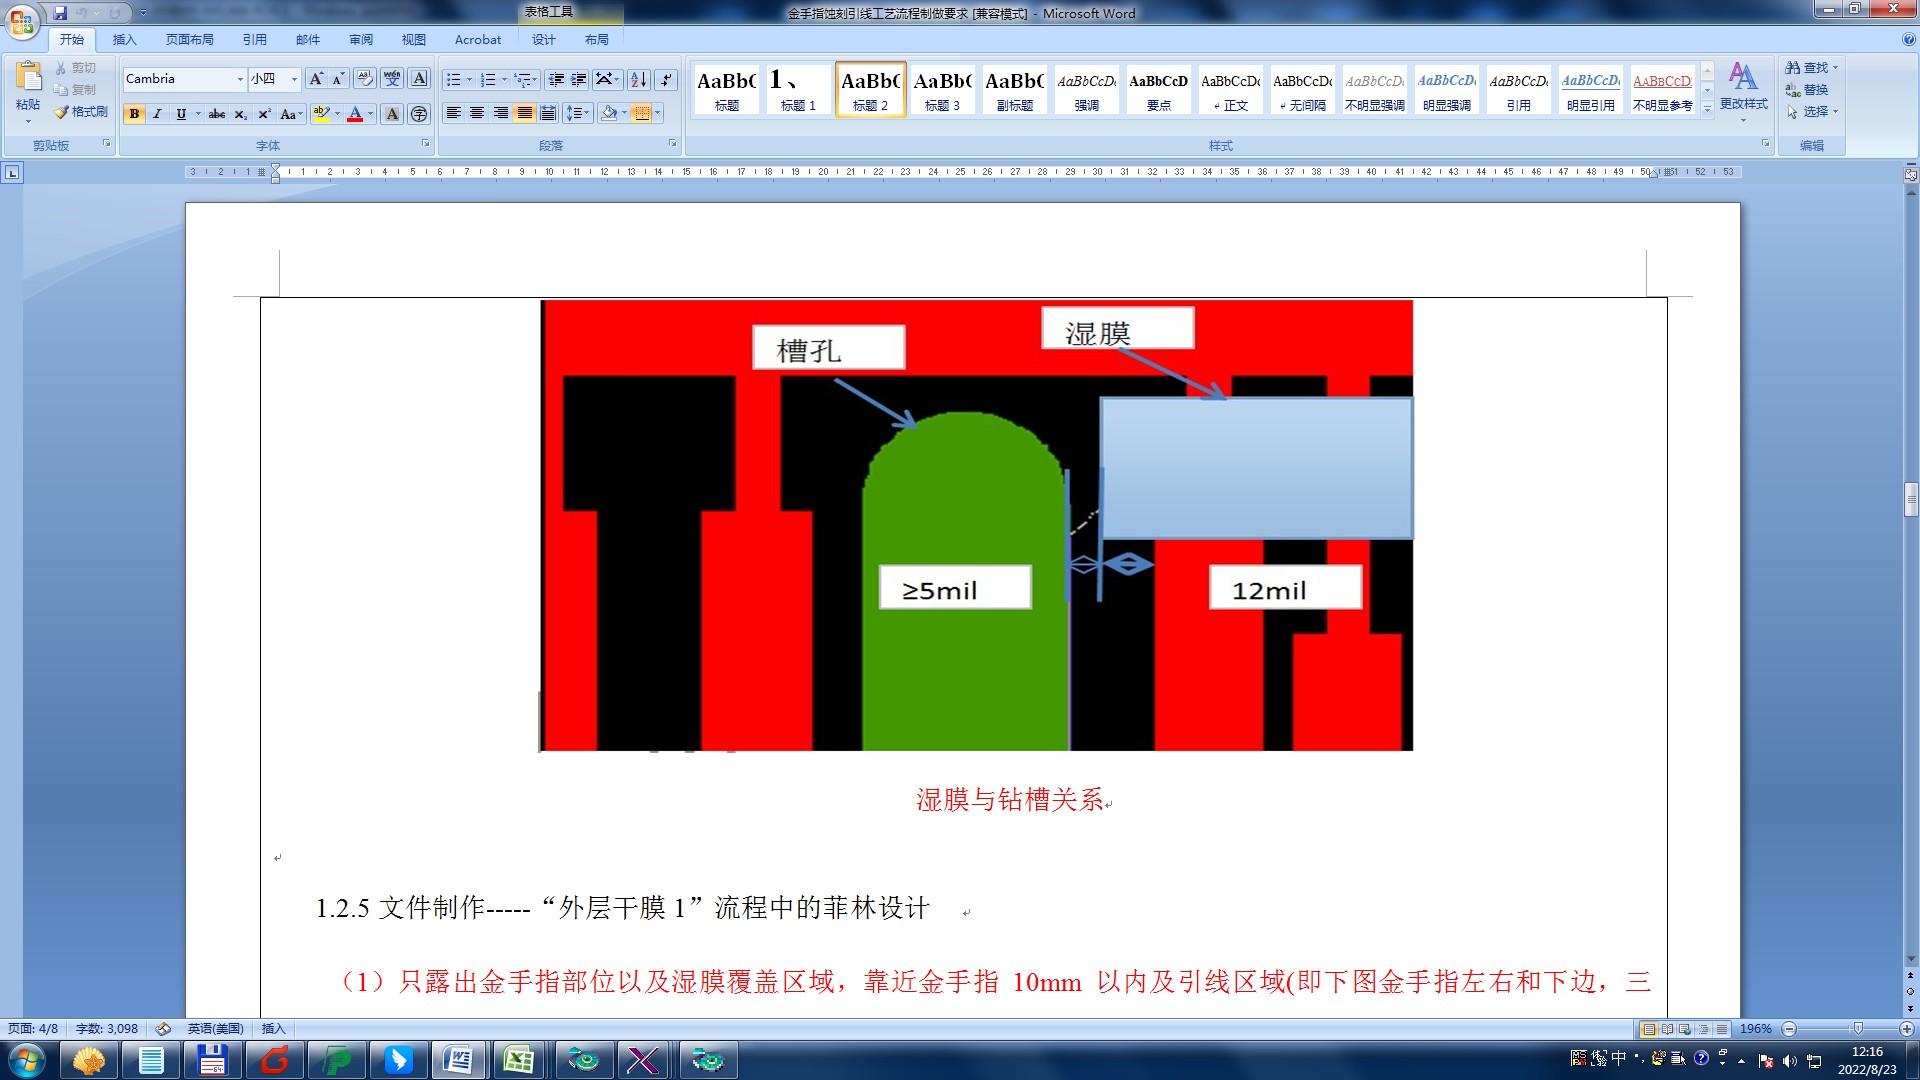Click the Increase Indent icon
This screenshot has height=1080, width=1920.
coord(579,79)
